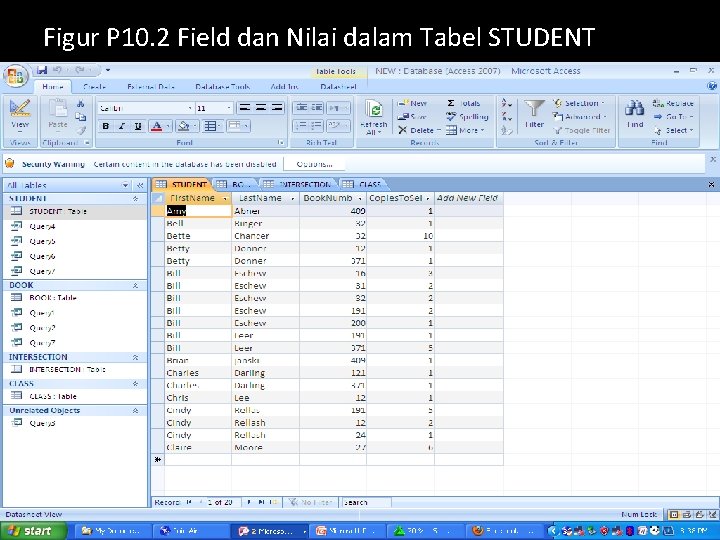
Task: Apply the red font color
Action: pyautogui.click(x=156, y=126)
